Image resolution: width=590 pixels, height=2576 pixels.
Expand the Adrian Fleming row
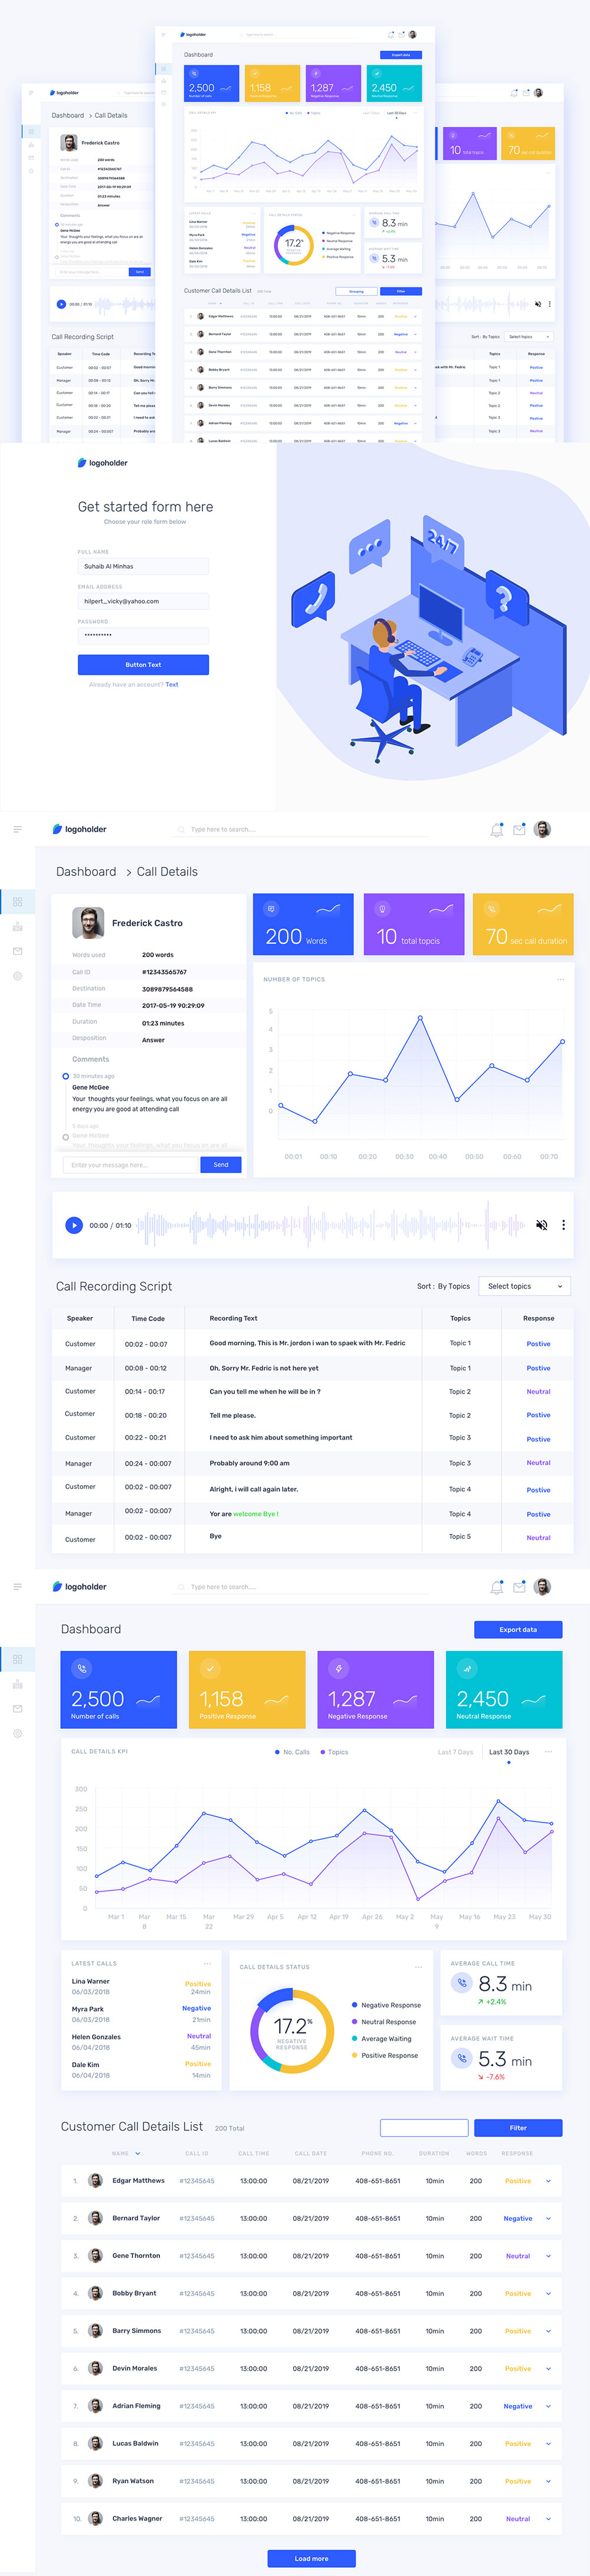click(548, 2407)
